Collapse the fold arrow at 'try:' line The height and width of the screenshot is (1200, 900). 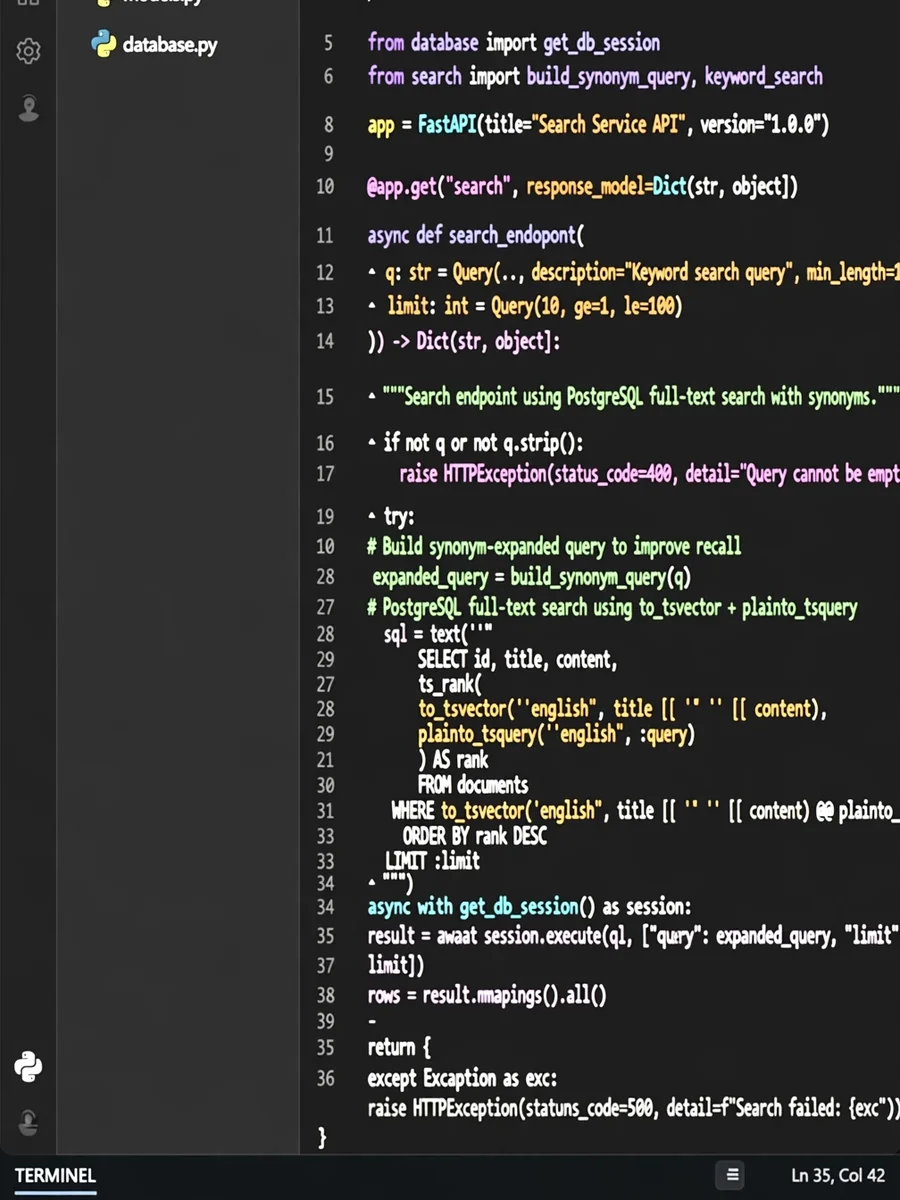[x=373, y=517]
